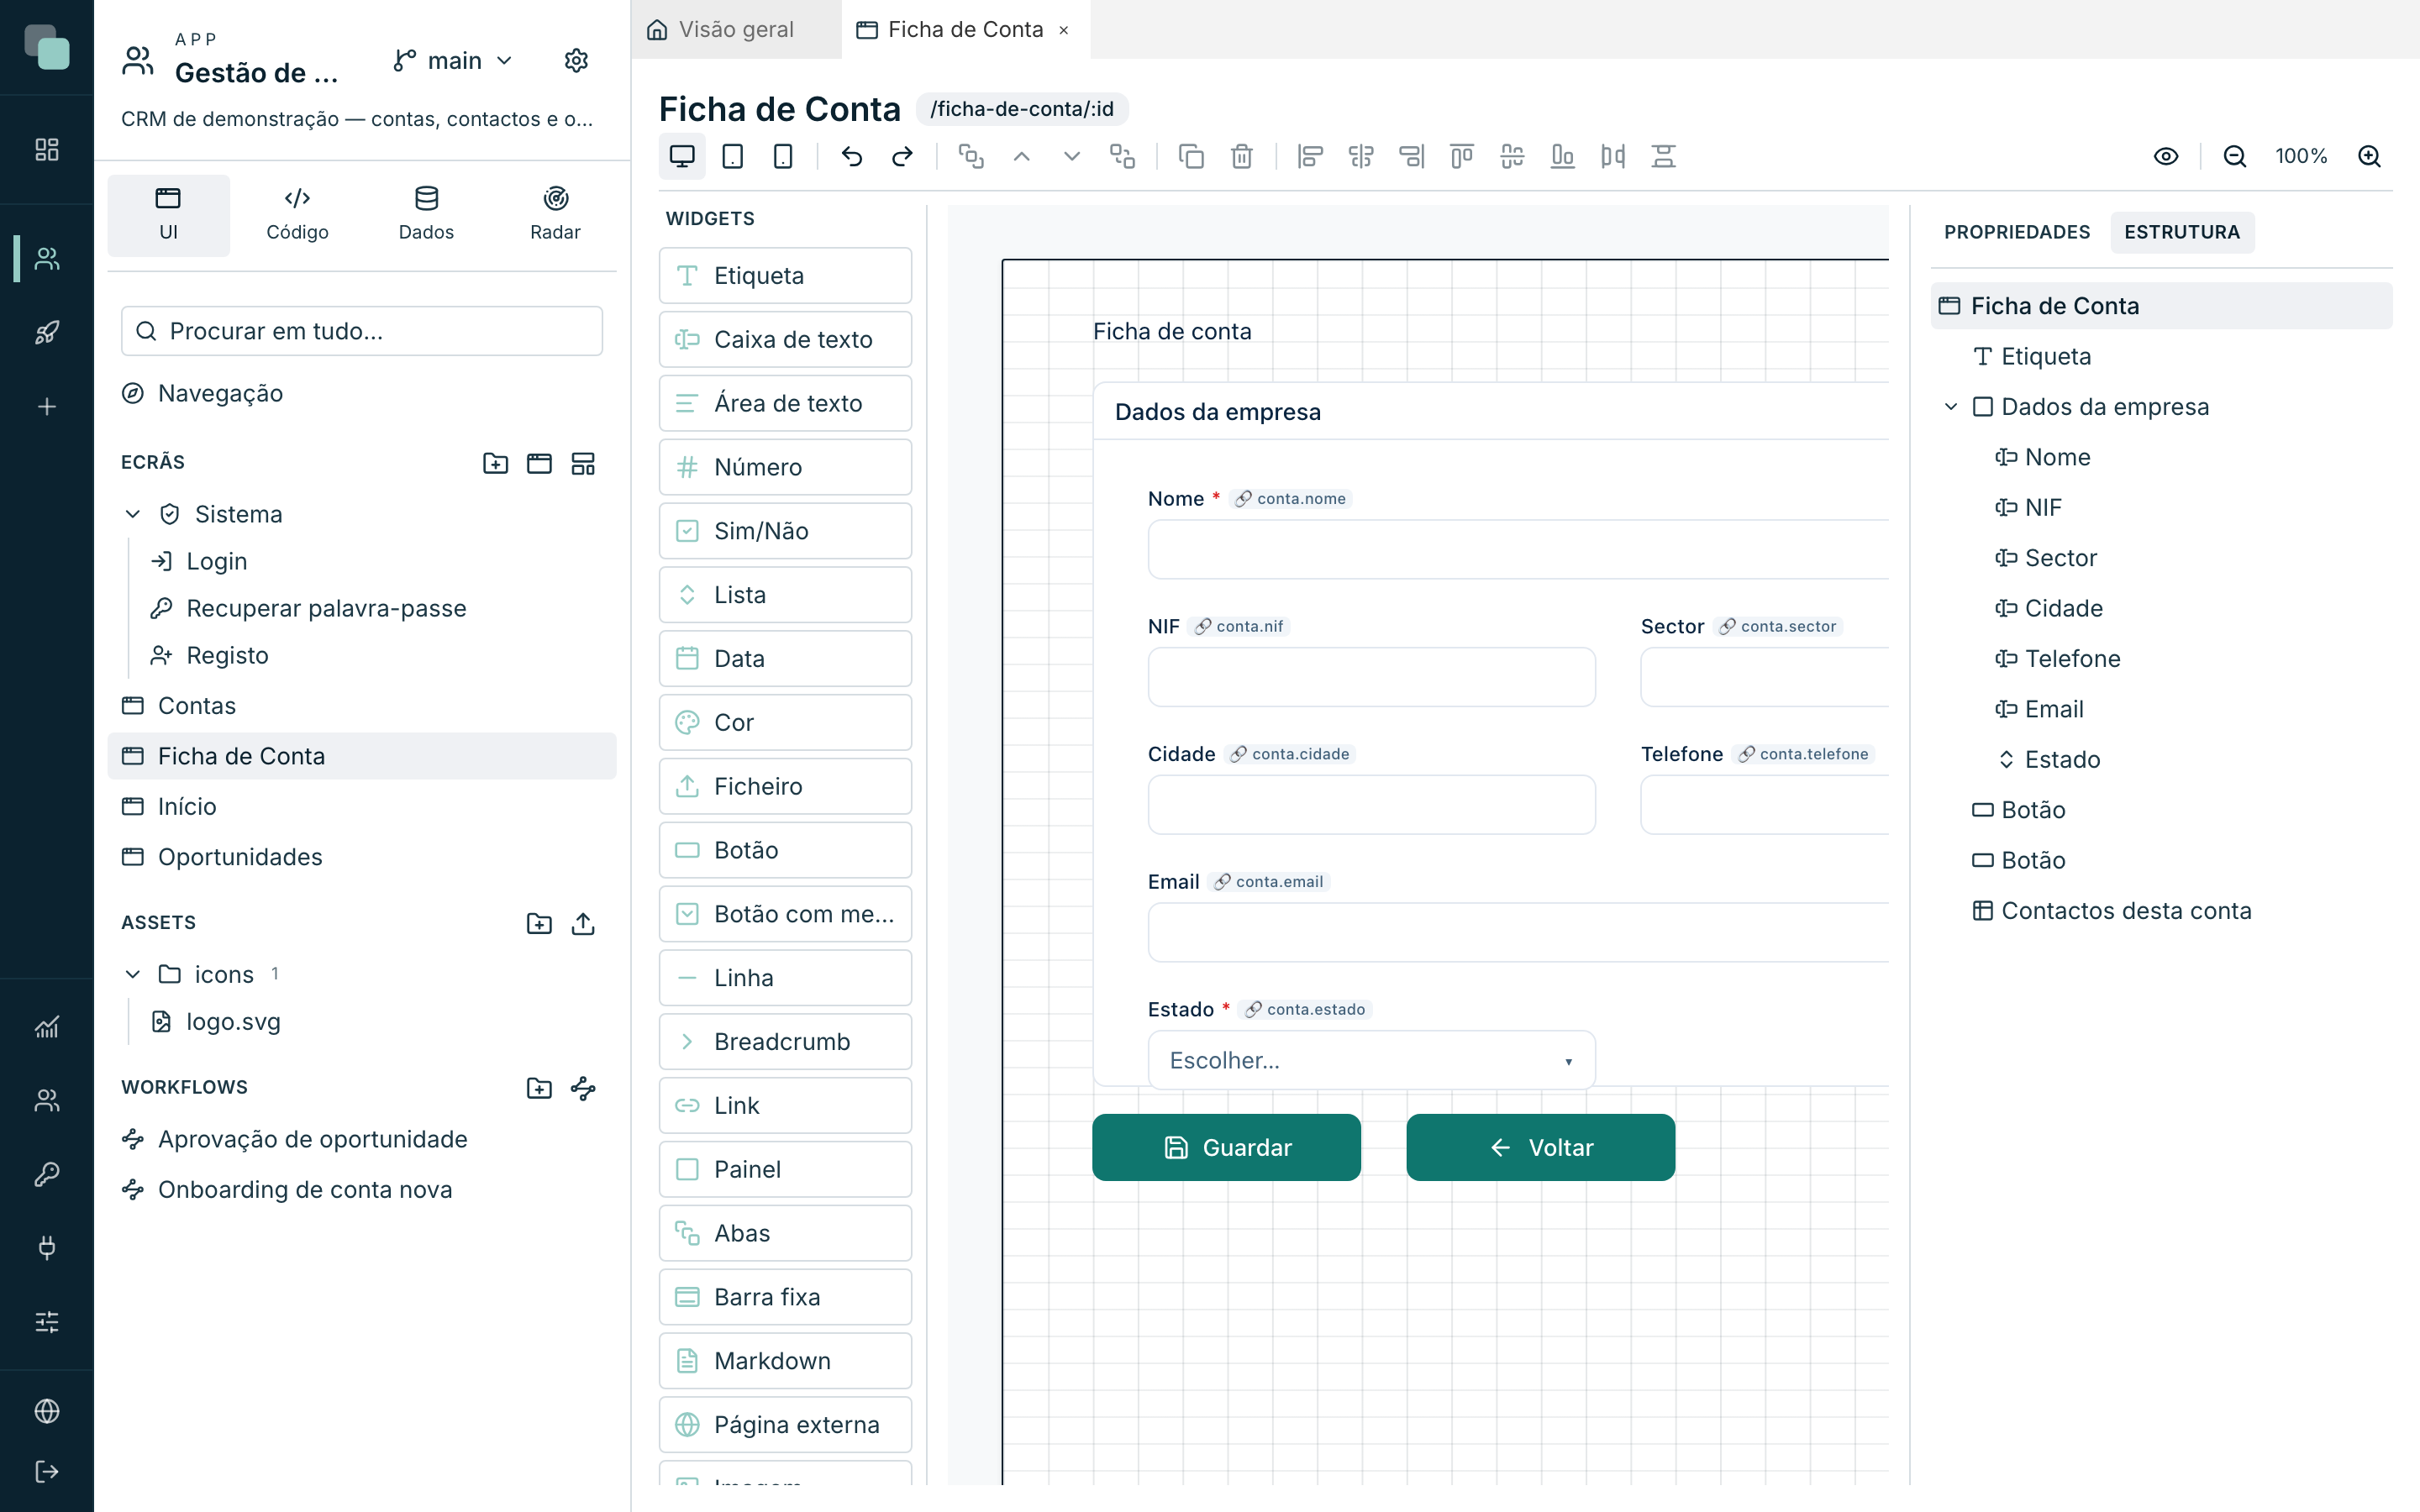Switch to the Dados tab
This screenshot has height=1512, width=2420.
coord(426,215)
